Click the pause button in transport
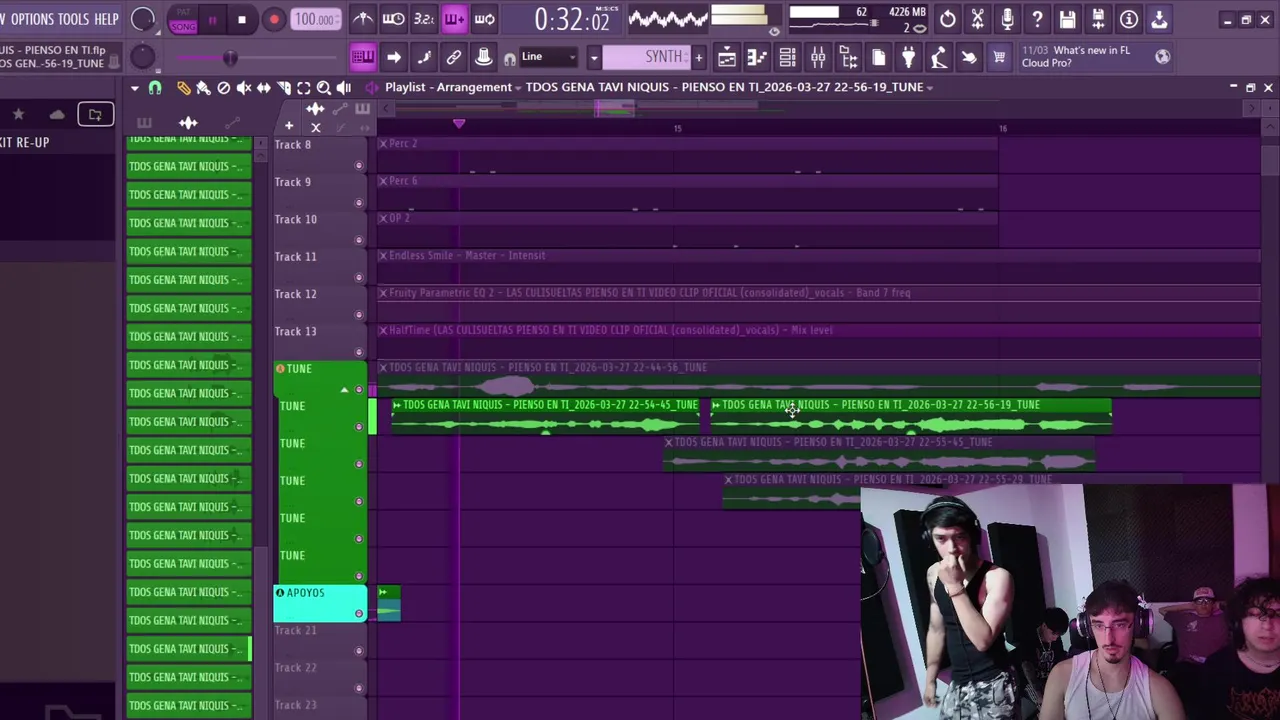This screenshot has width=1280, height=720. point(212,20)
